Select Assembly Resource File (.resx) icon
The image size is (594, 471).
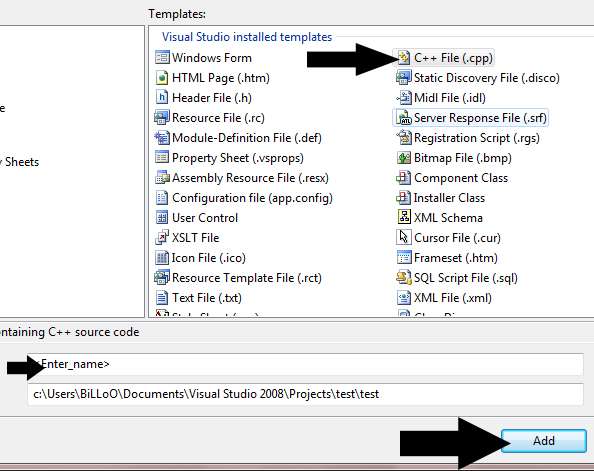pos(162,178)
